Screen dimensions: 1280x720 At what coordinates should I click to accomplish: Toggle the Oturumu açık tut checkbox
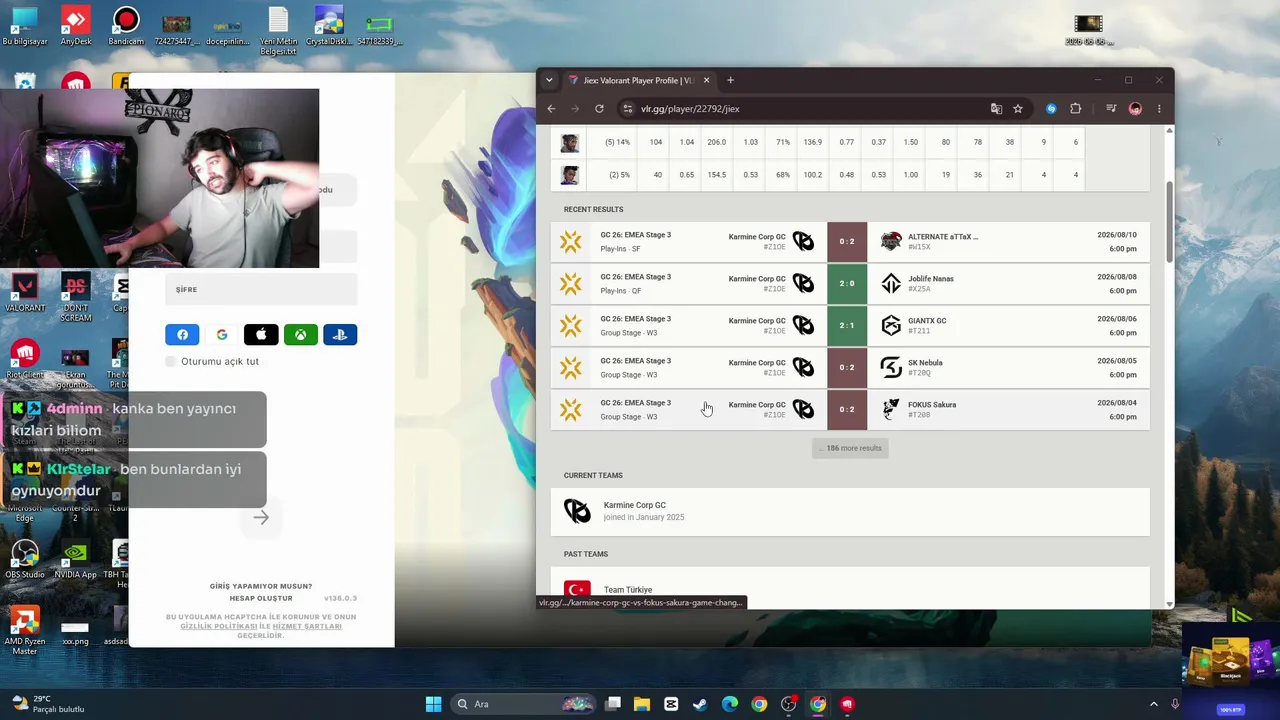(x=170, y=361)
